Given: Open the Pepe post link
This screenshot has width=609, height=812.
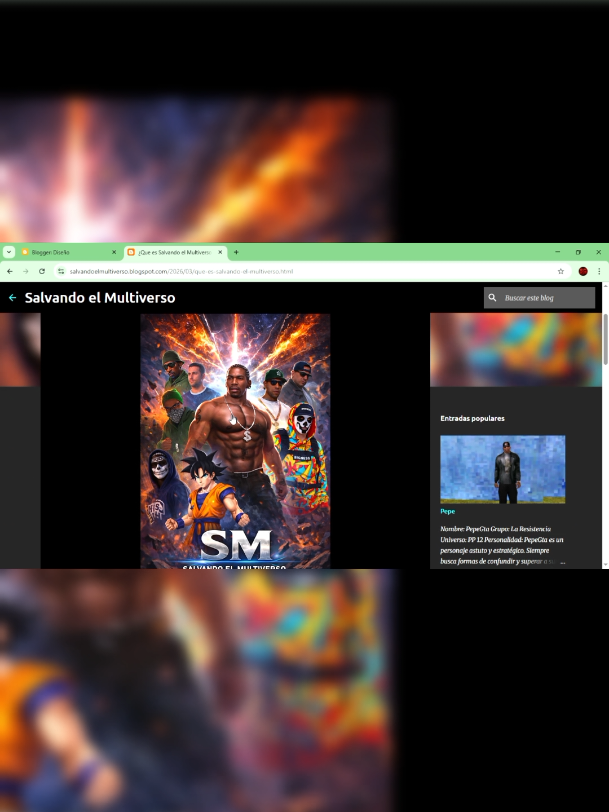Looking at the screenshot, I should click(x=447, y=511).
